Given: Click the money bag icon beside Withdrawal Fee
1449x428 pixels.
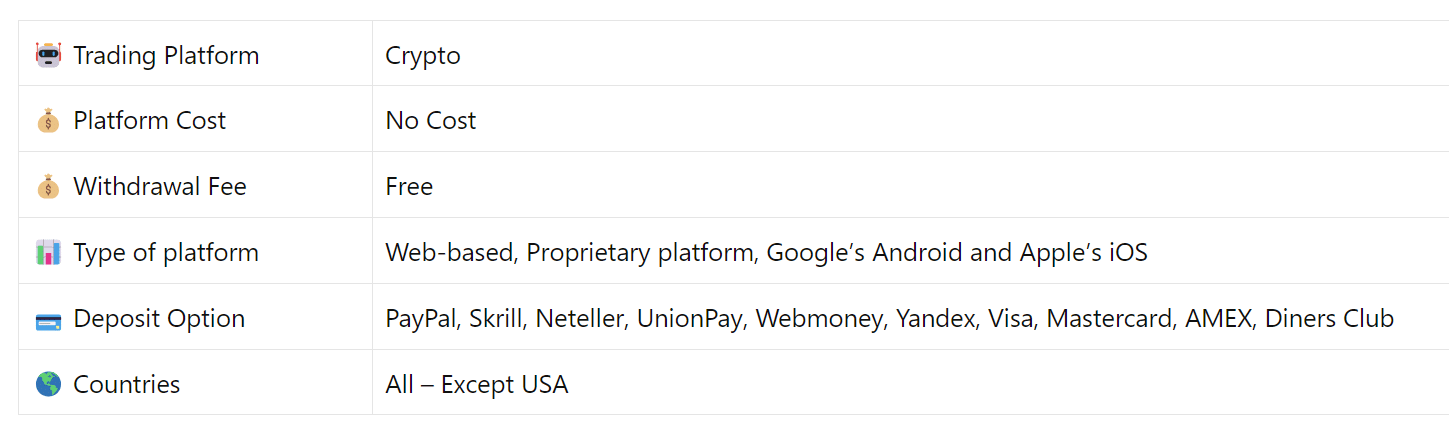Looking at the screenshot, I should [x=48, y=187].
